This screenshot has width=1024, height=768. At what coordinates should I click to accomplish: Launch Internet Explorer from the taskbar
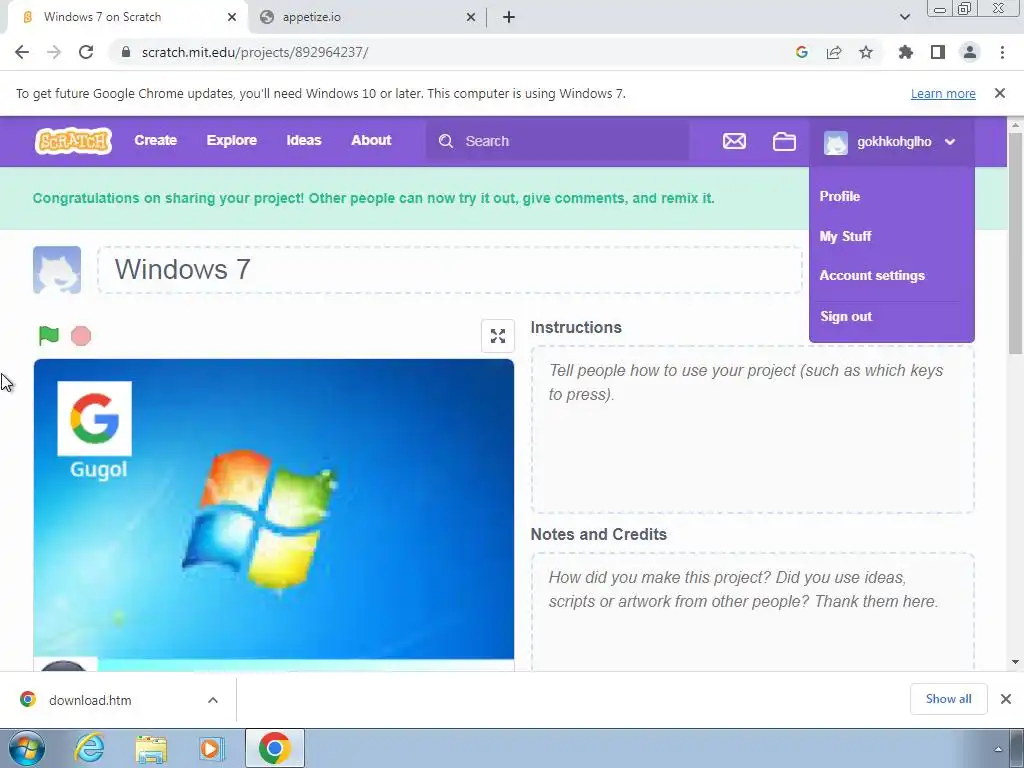pos(89,748)
